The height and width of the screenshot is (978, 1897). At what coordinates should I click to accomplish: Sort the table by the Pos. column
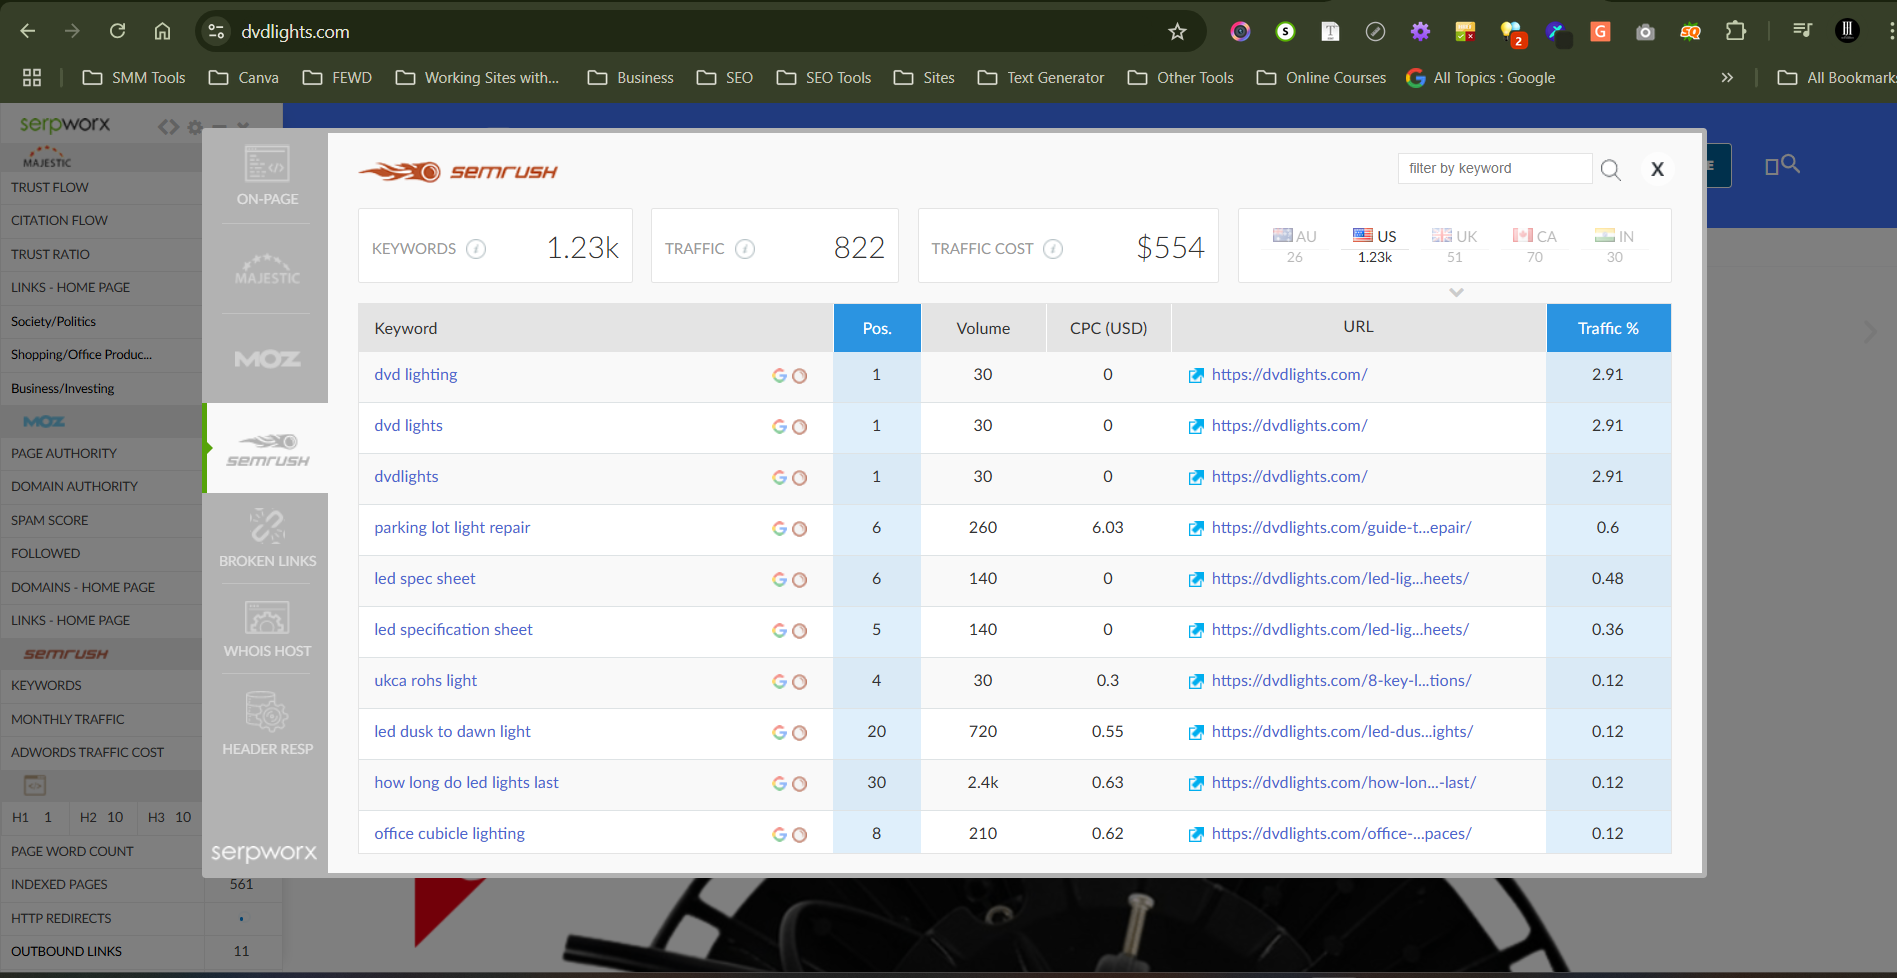tap(877, 328)
